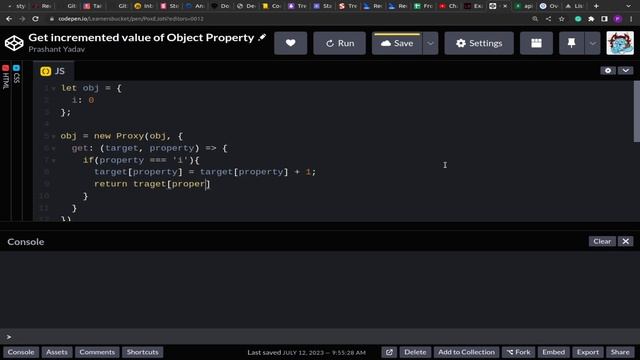Bookmark page with star icon
The image size is (640, 360).
point(562,19)
